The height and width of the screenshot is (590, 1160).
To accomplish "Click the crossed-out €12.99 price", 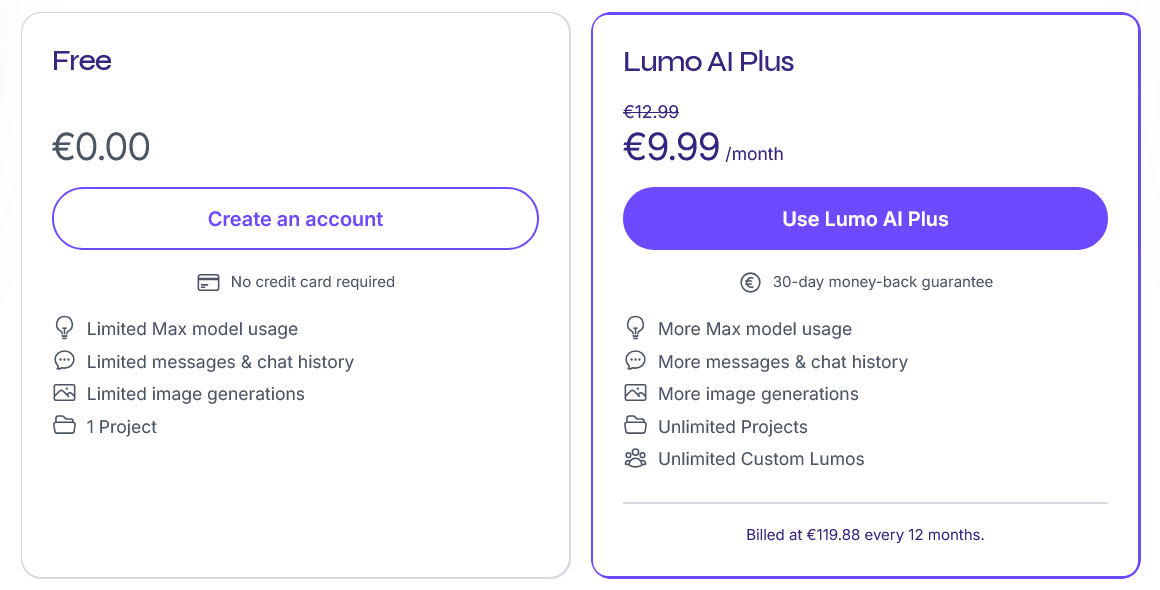I will [x=651, y=112].
